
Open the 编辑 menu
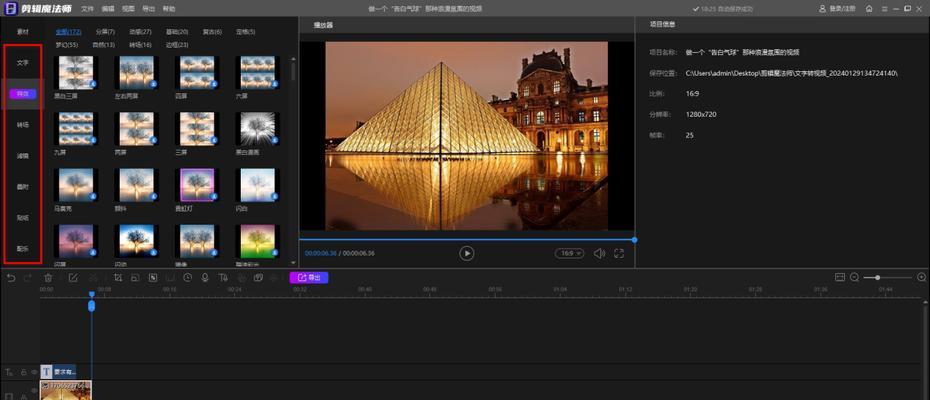[x=107, y=9]
